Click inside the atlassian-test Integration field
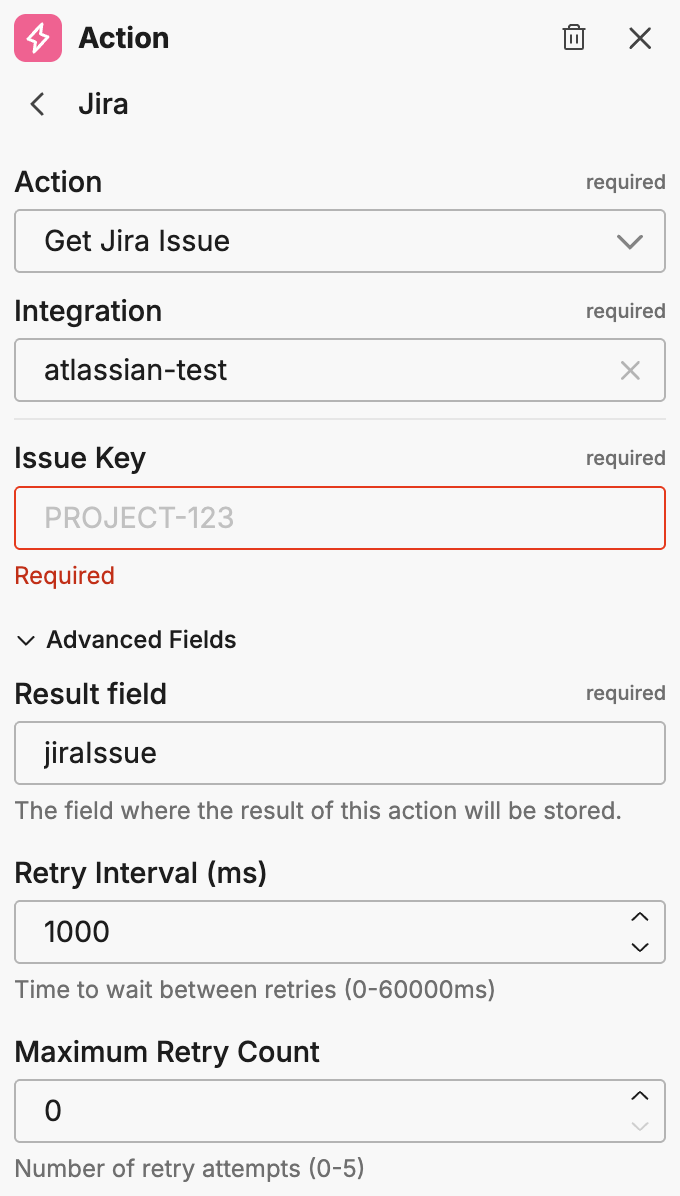 pos(300,370)
